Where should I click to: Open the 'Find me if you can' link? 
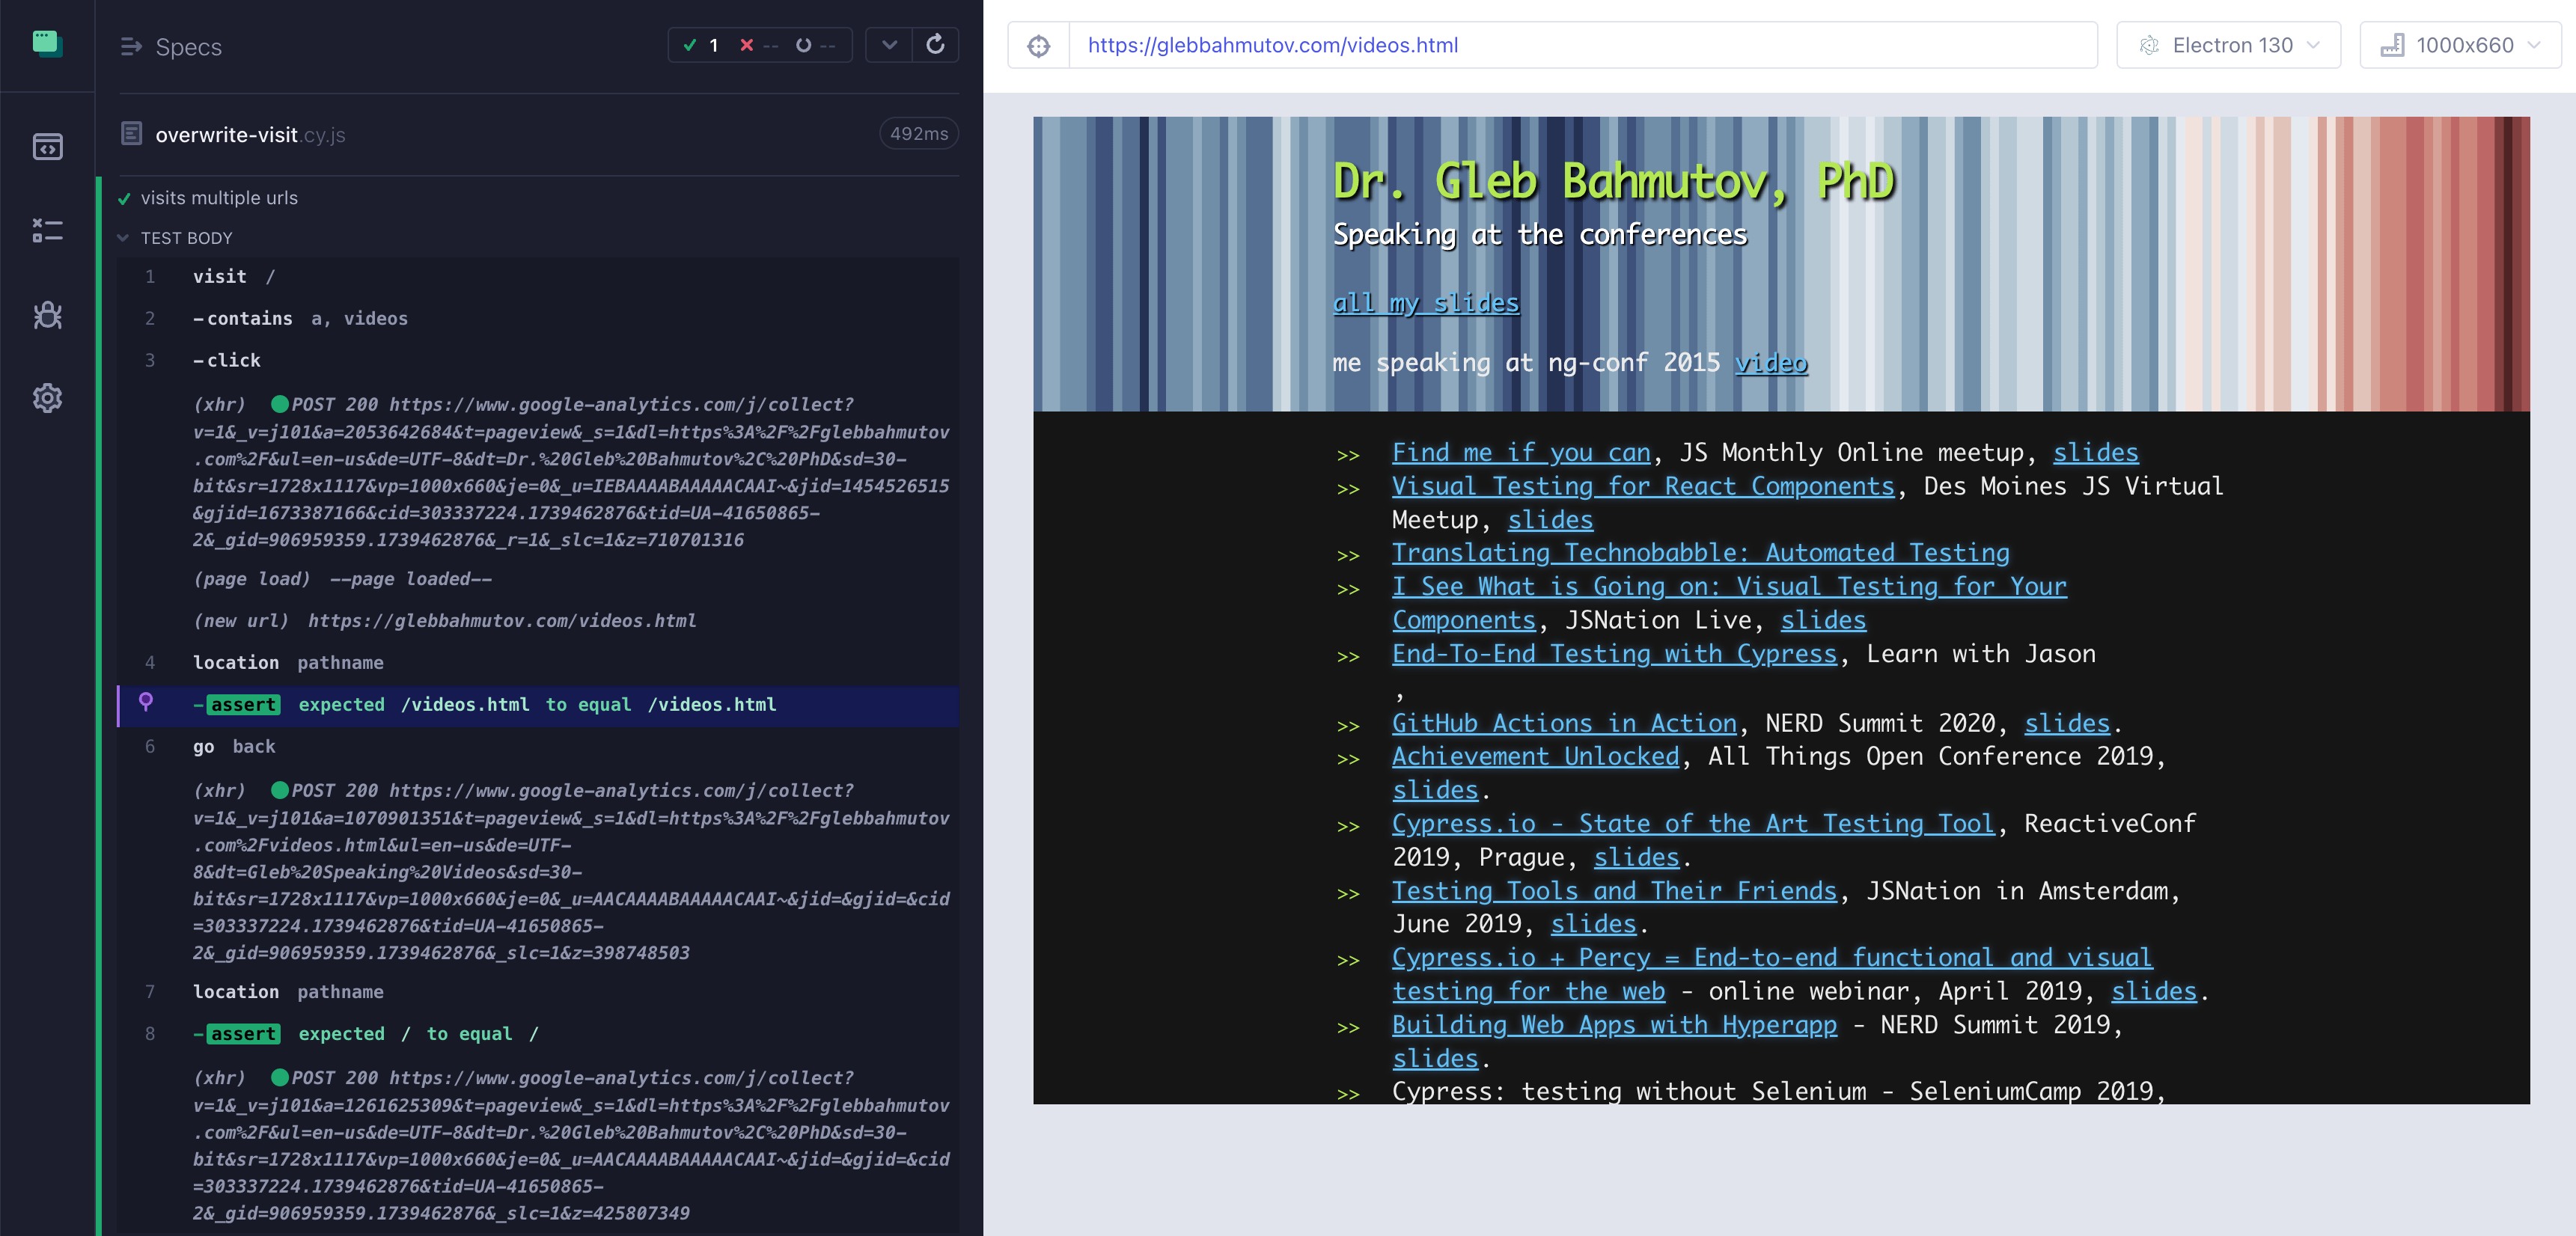point(1521,453)
